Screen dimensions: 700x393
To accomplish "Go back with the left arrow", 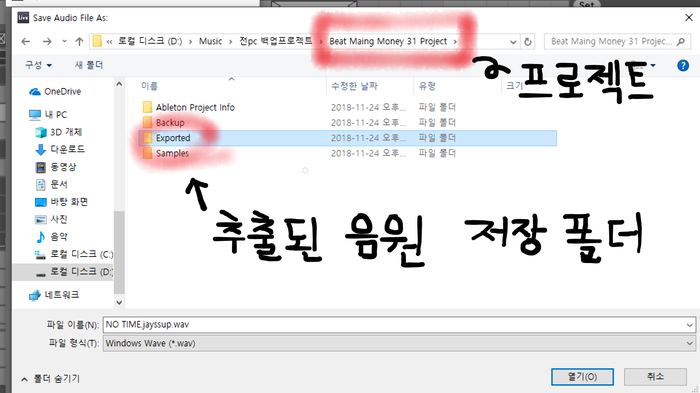I will (26, 42).
